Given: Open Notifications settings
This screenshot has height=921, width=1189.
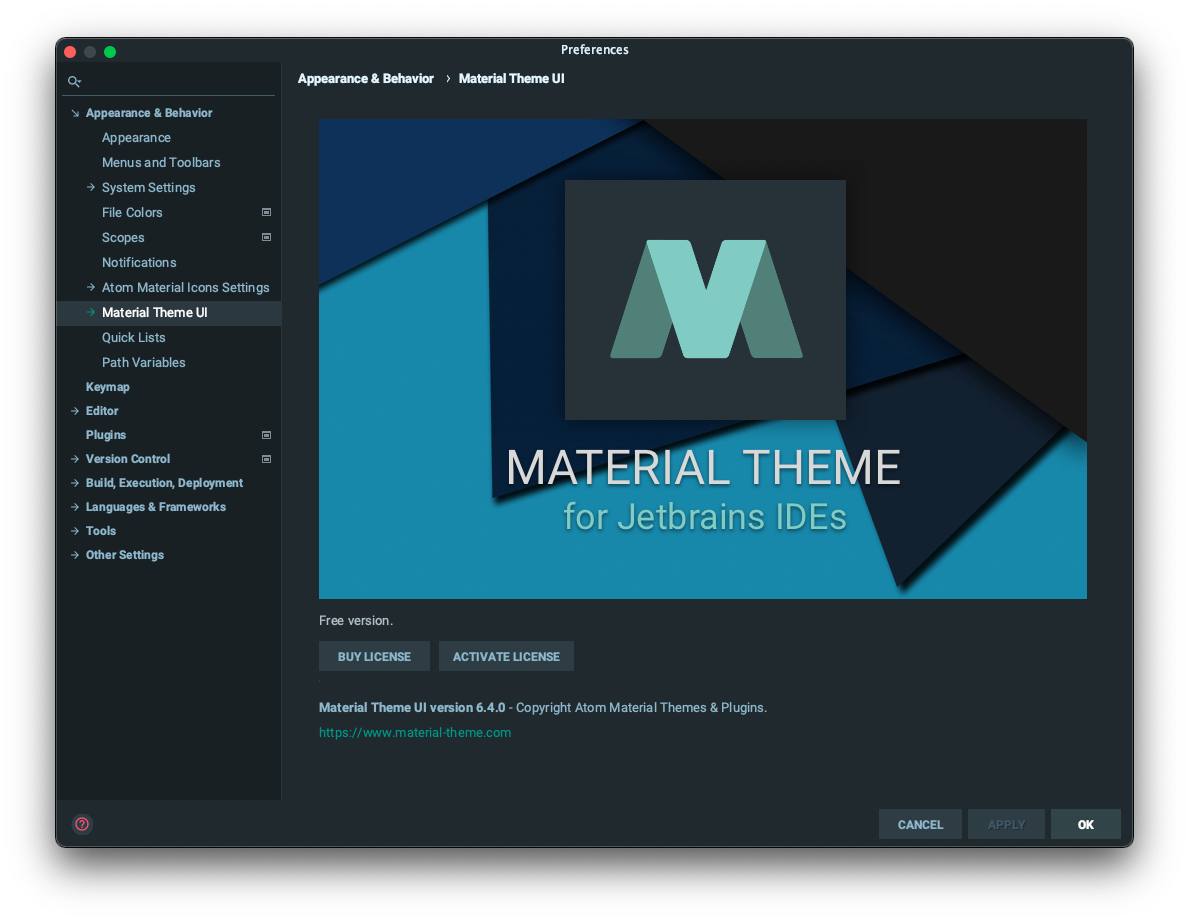Looking at the screenshot, I should 139,262.
